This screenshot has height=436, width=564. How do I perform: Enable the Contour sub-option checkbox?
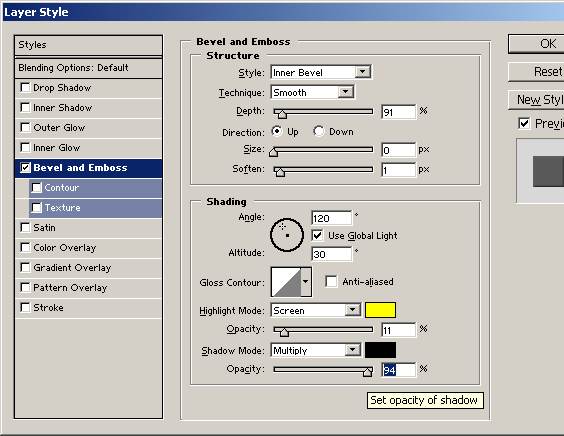(36, 187)
